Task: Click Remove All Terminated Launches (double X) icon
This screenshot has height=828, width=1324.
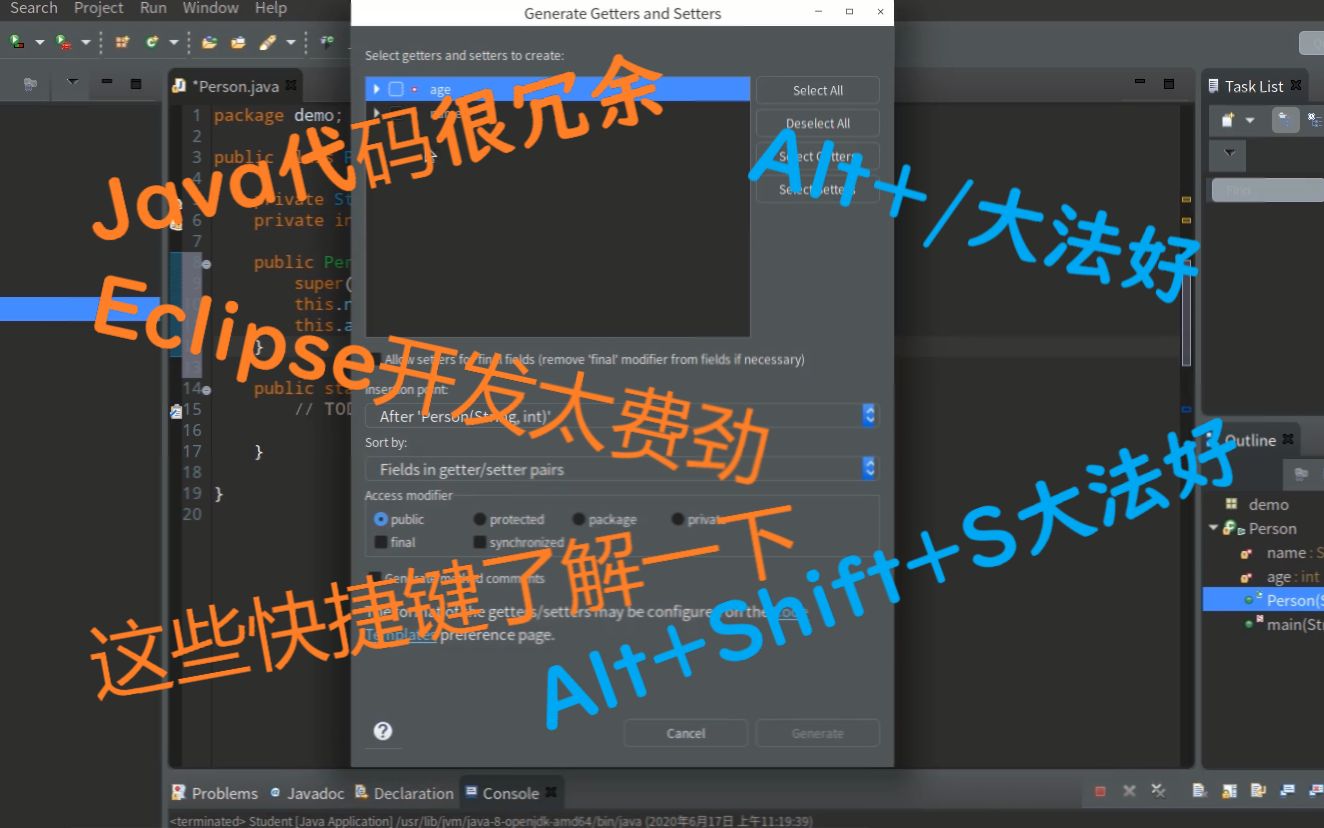Action: click(x=1158, y=791)
